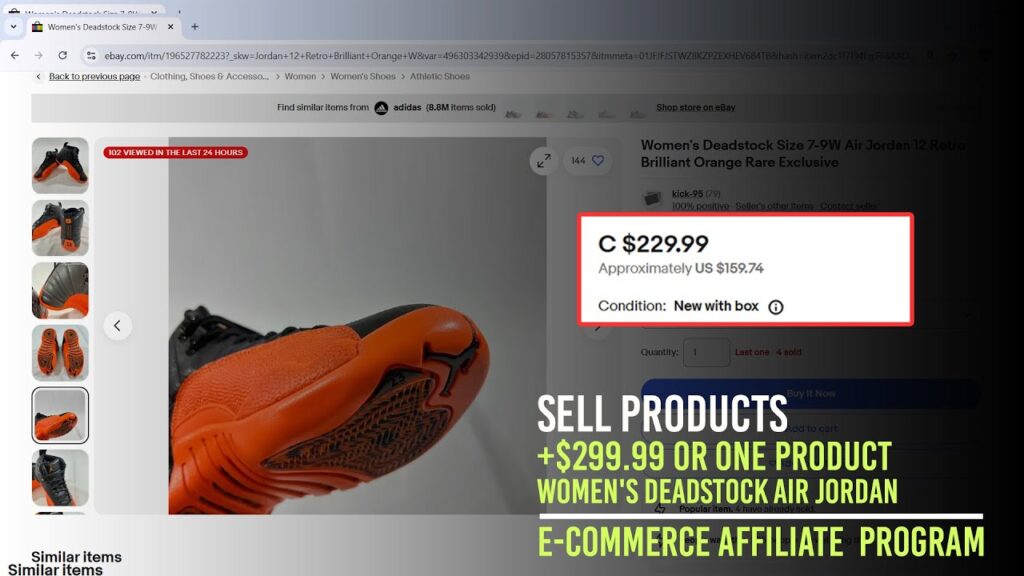
Task: Click the Buy It Now button
Action: 810,393
